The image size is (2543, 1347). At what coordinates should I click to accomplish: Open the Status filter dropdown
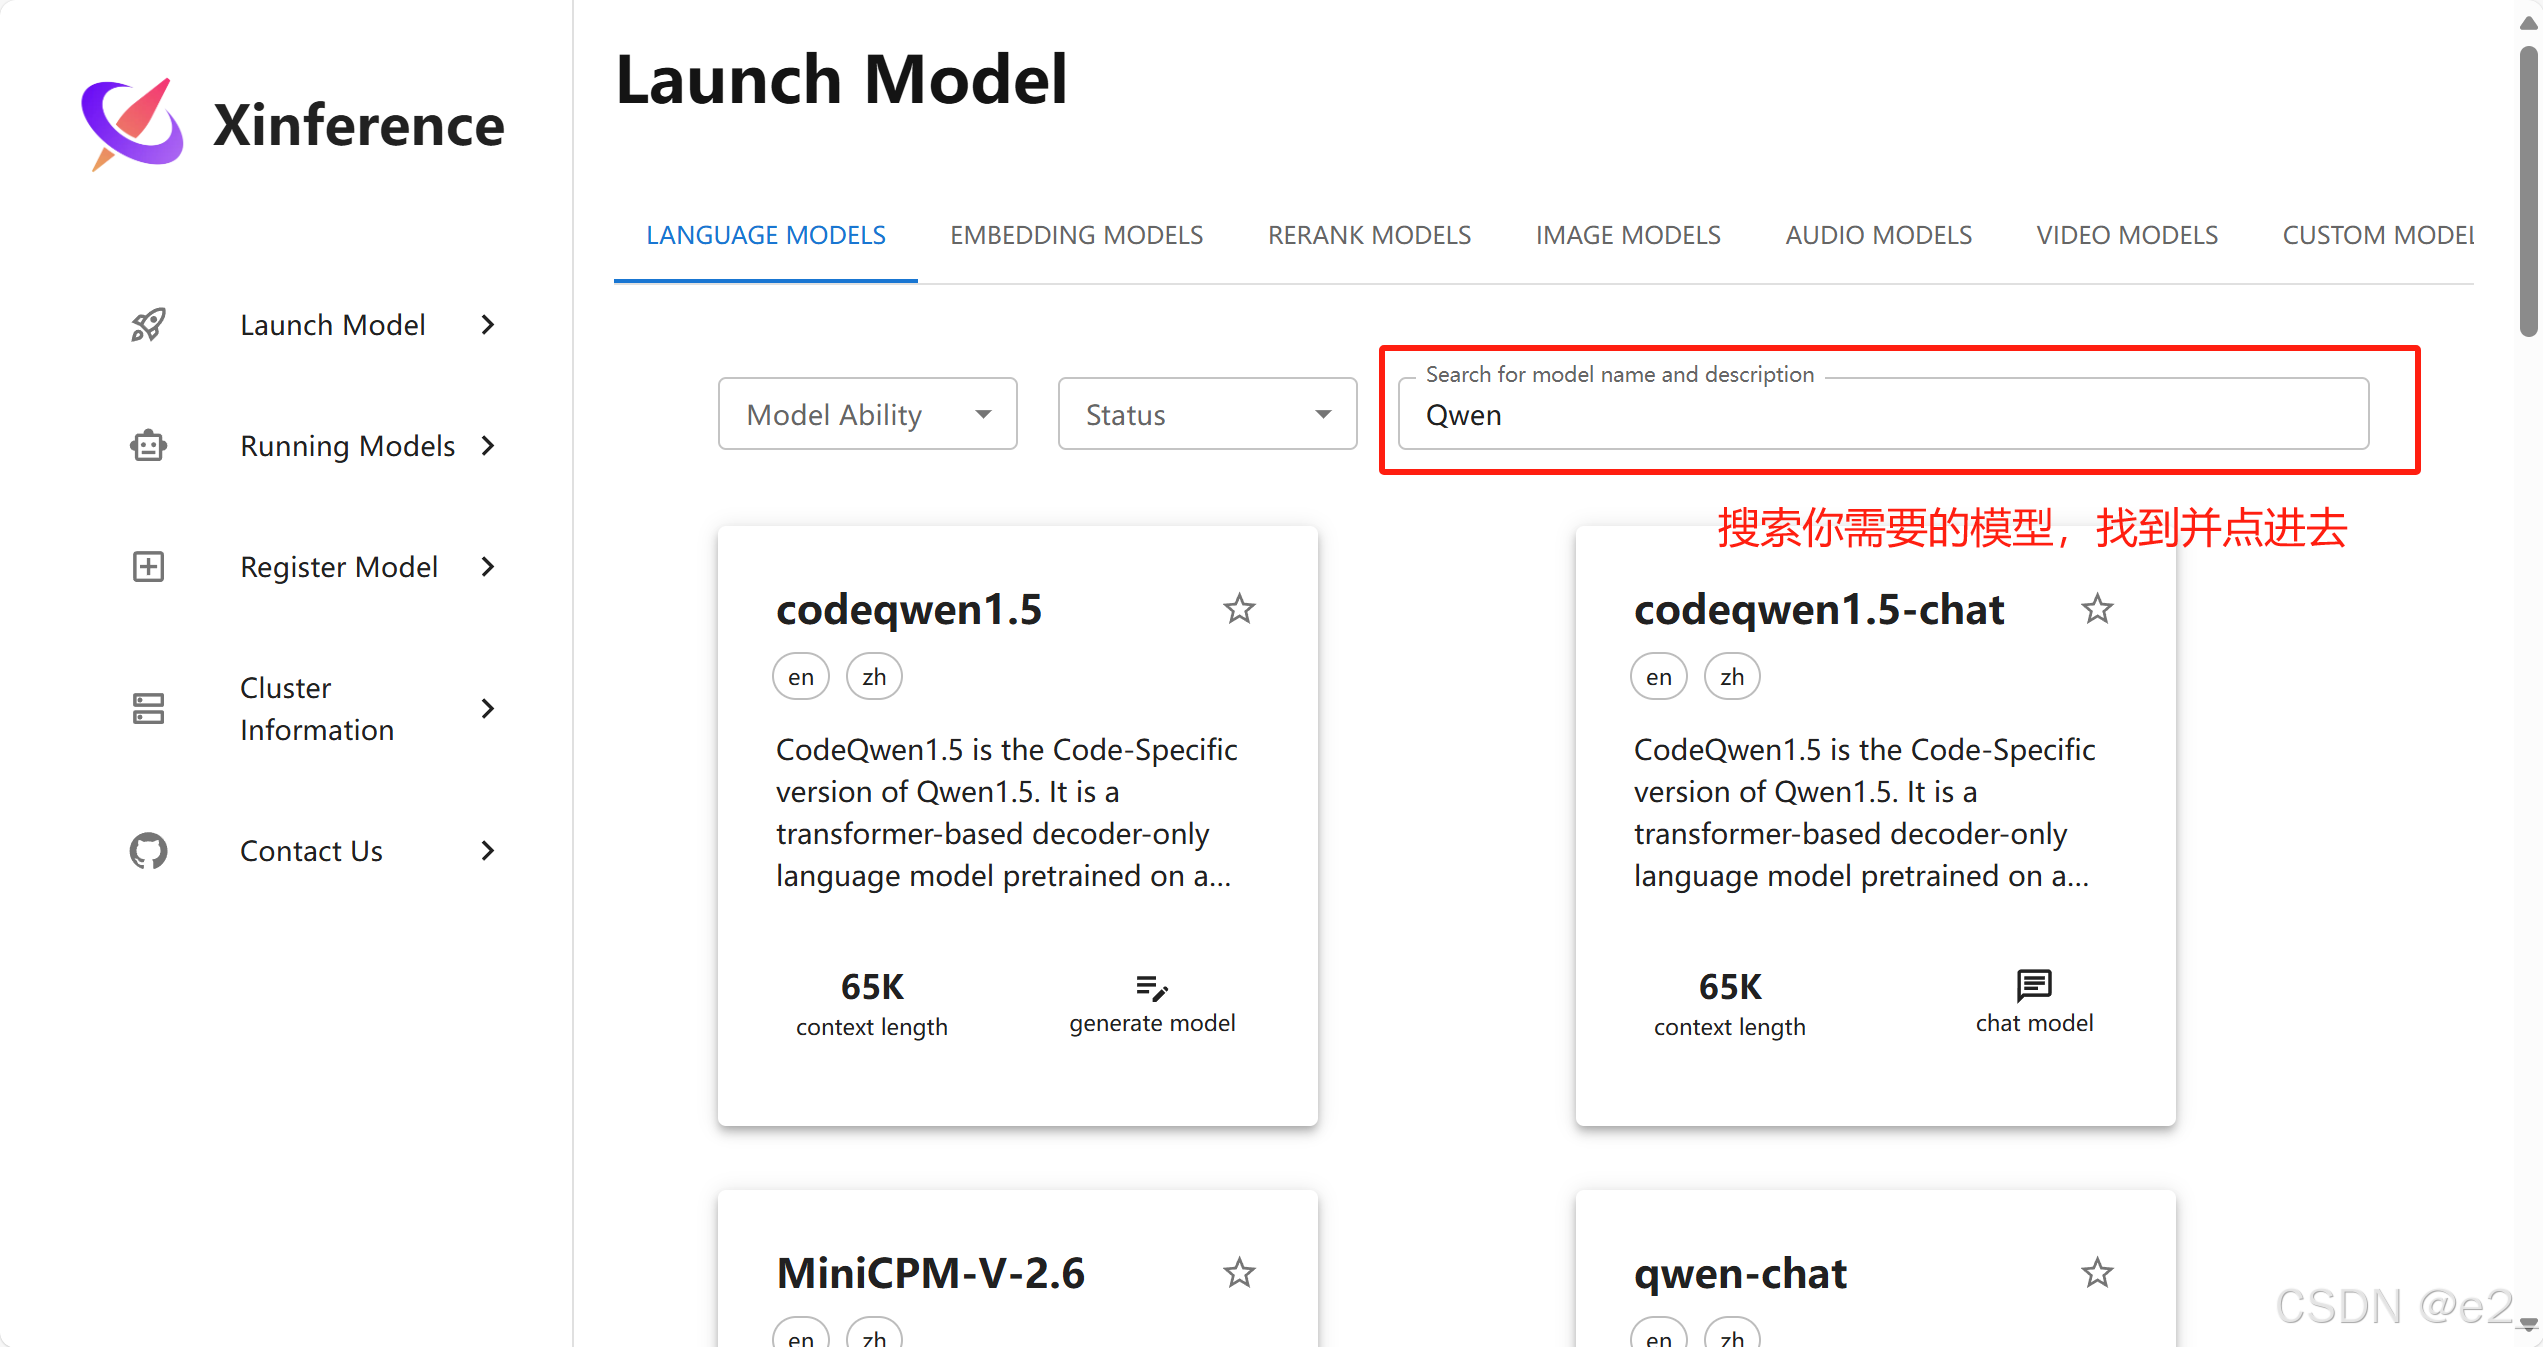point(1207,414)
